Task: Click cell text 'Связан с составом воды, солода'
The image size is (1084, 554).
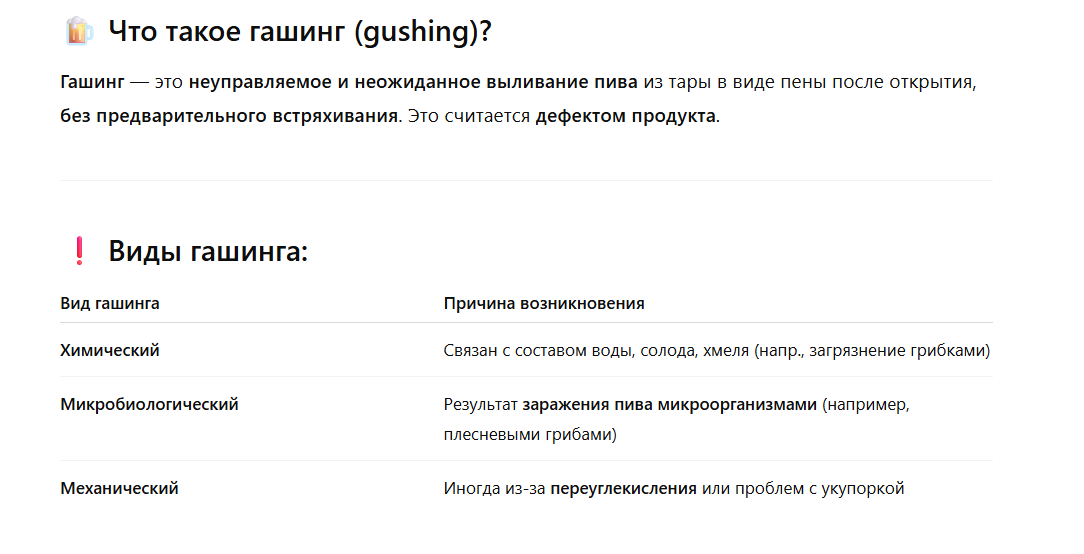Action: pyautogui.click(x=571, y=351)
